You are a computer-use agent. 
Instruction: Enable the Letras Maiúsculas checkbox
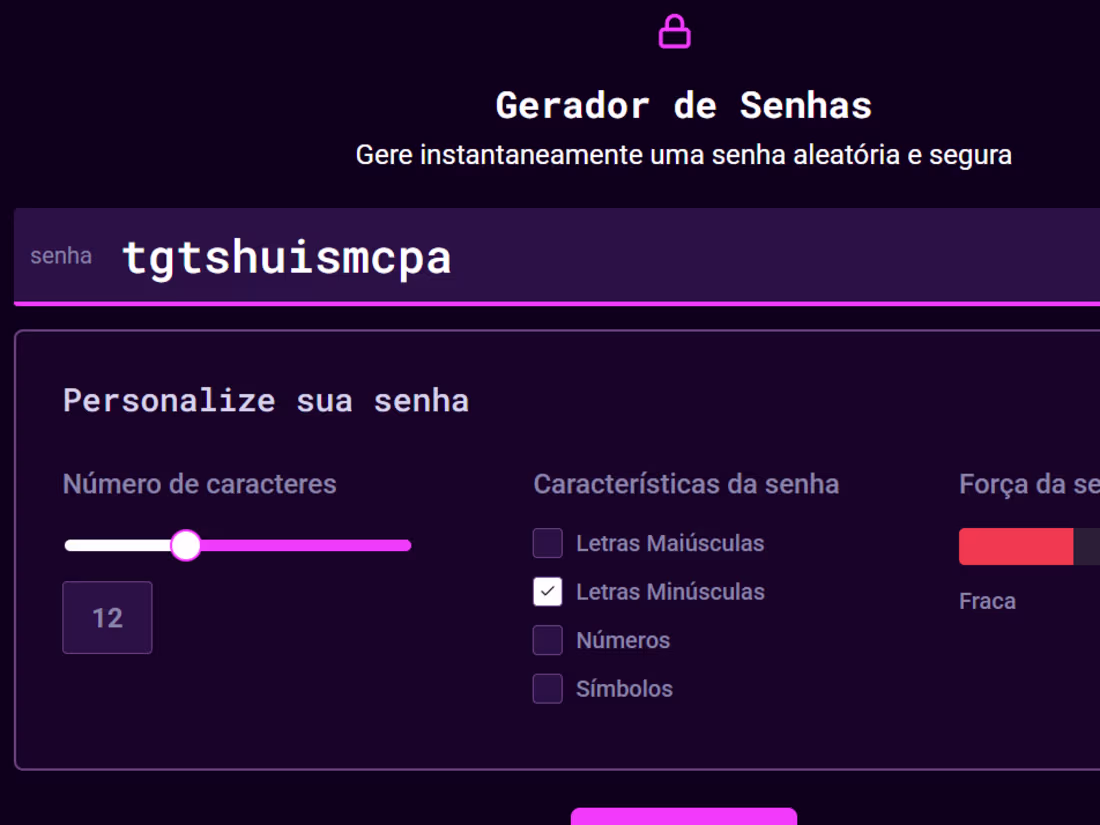(547, 543)
